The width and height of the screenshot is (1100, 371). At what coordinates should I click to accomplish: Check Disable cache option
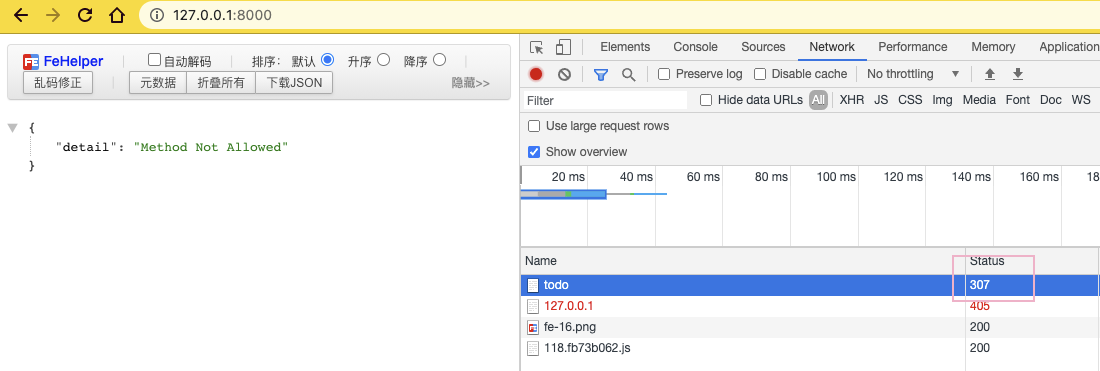point(760,74)
